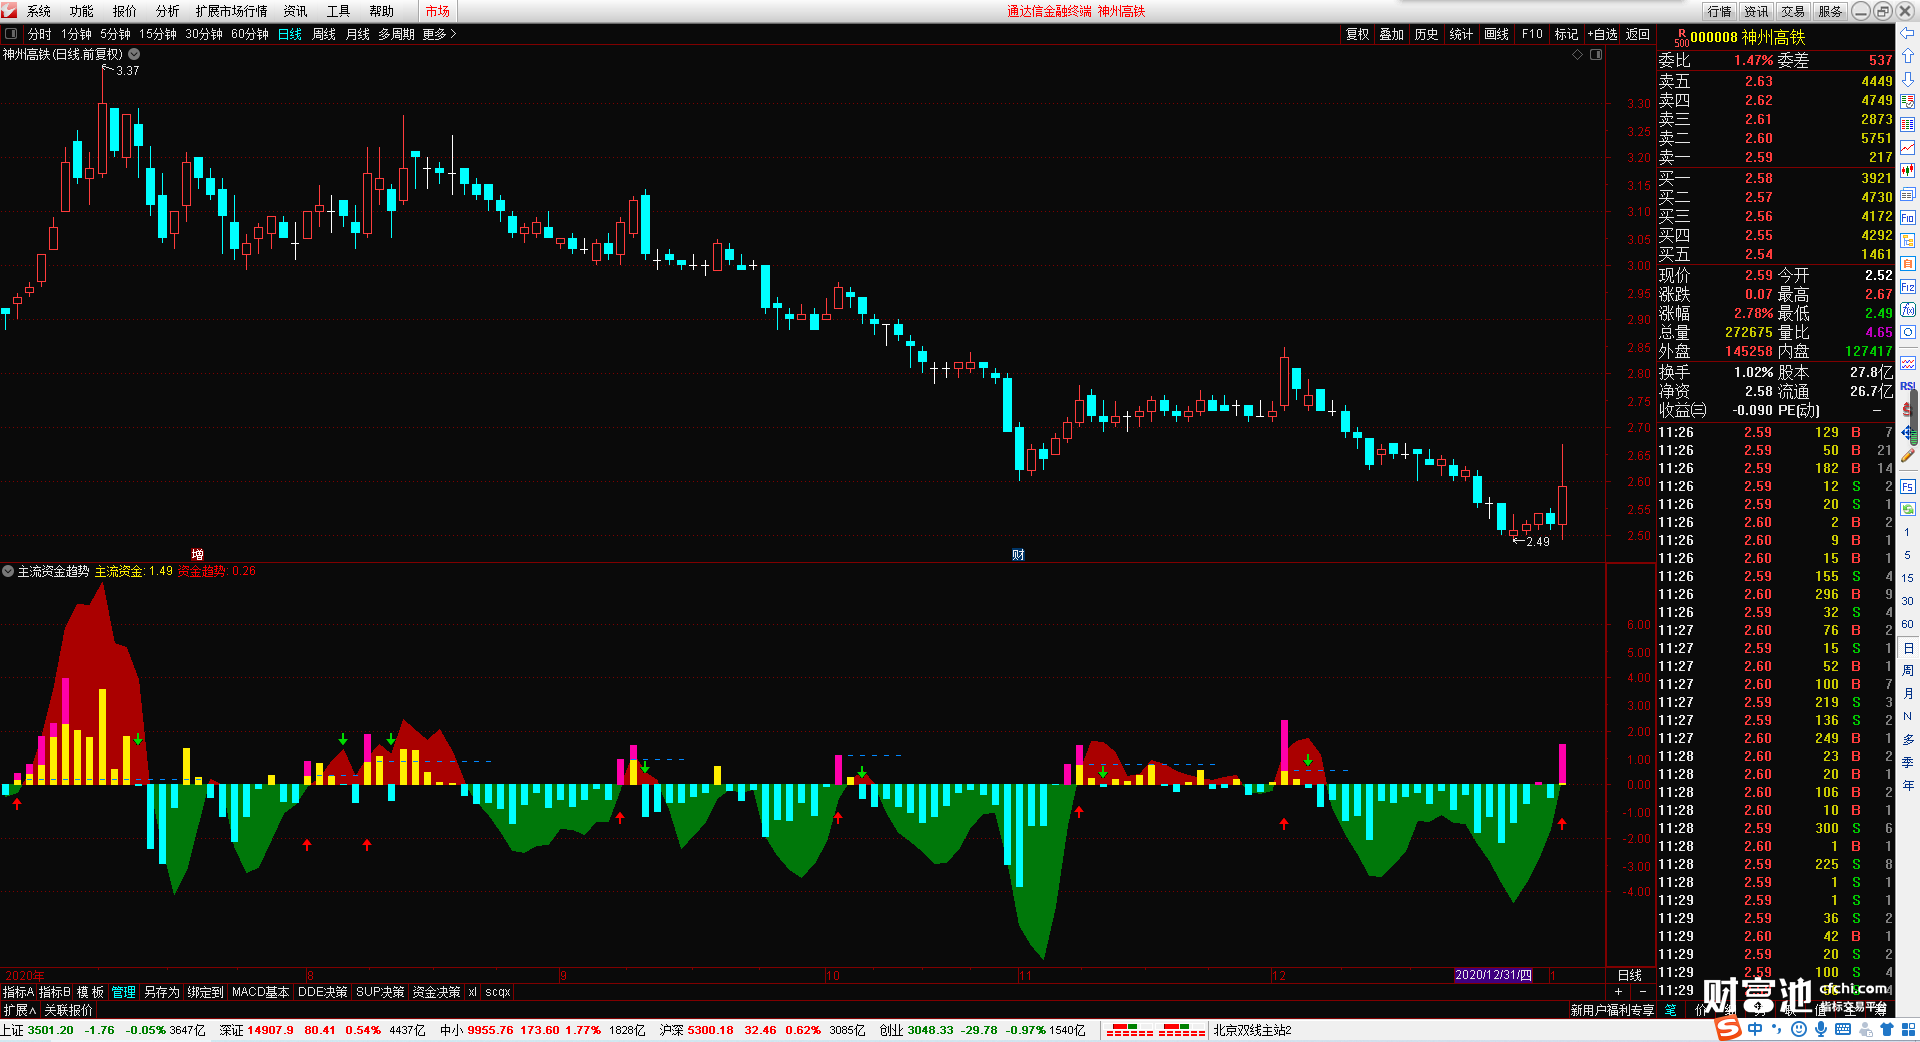Expand the 扩展 panel at the bottom
The height and width of the screenshot is (1042, 1920).
point(19,1010)
